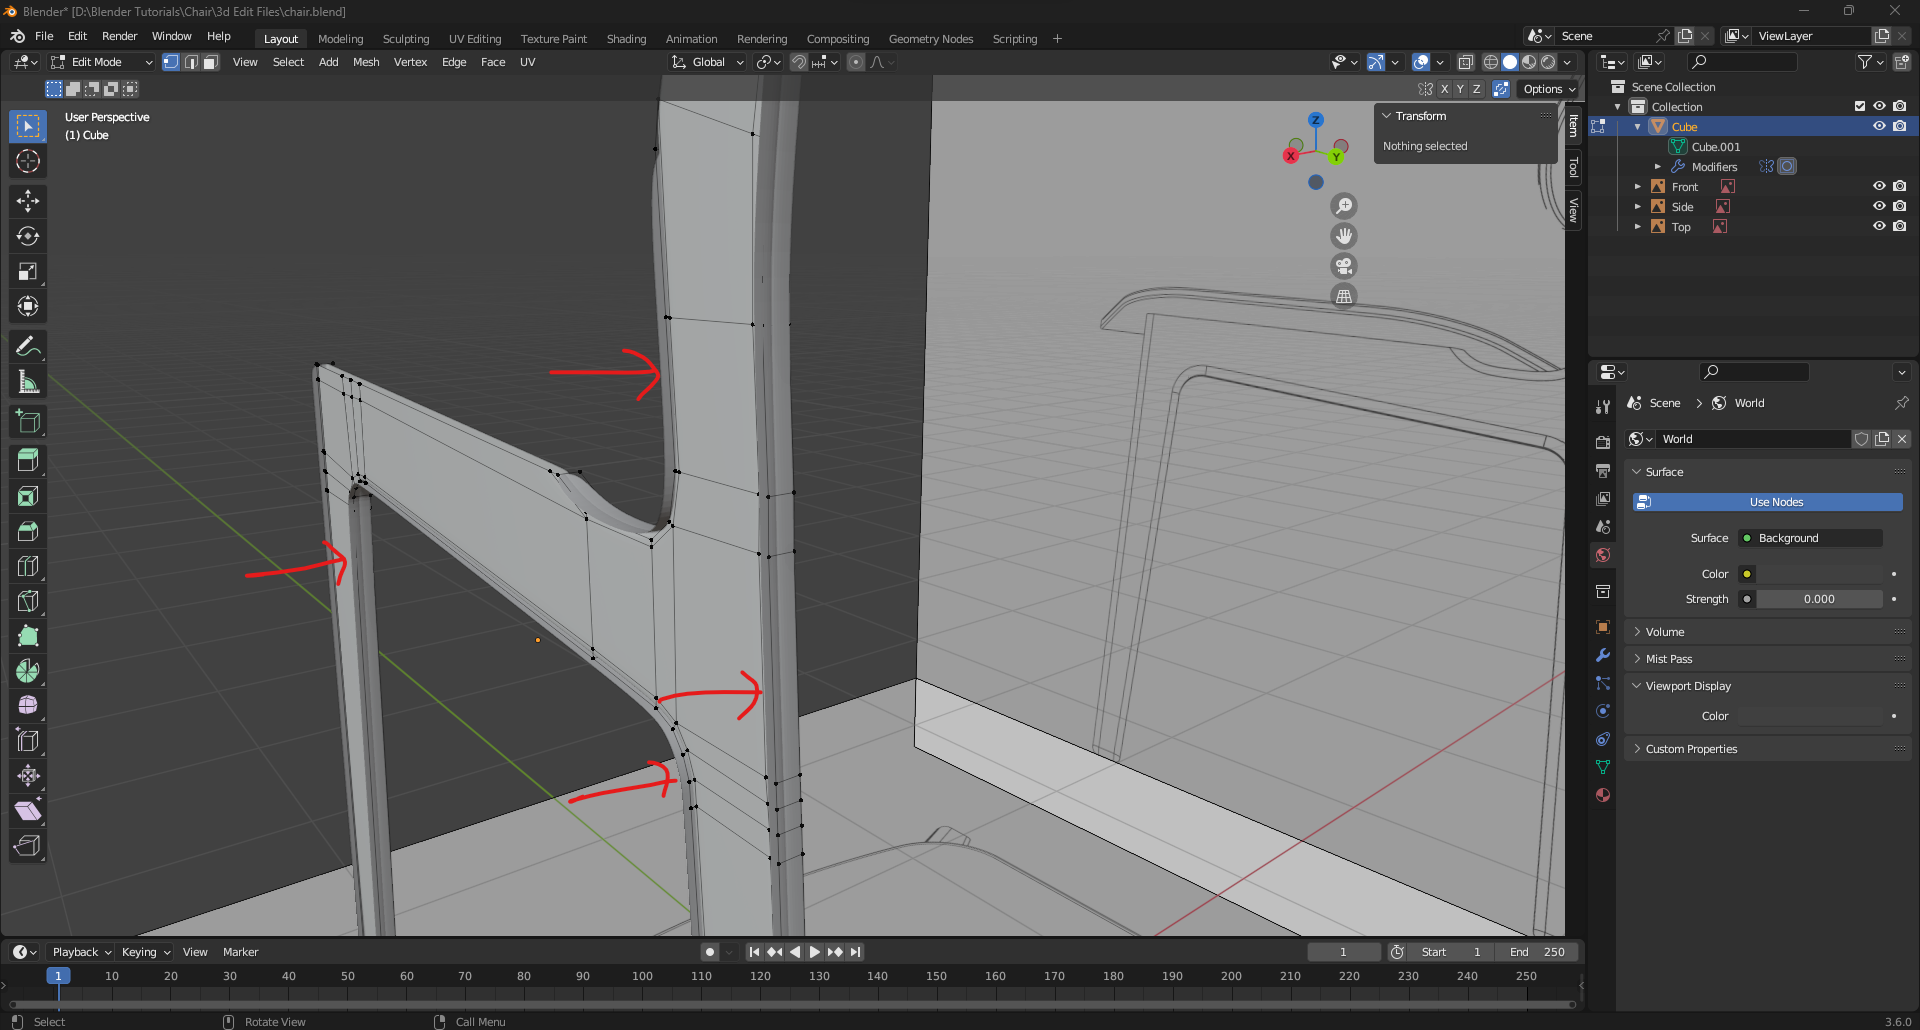The height and width of the screenshot is (1030, 1920).
Task: Choose the Measure ruler tool
Action: (28, 382)
